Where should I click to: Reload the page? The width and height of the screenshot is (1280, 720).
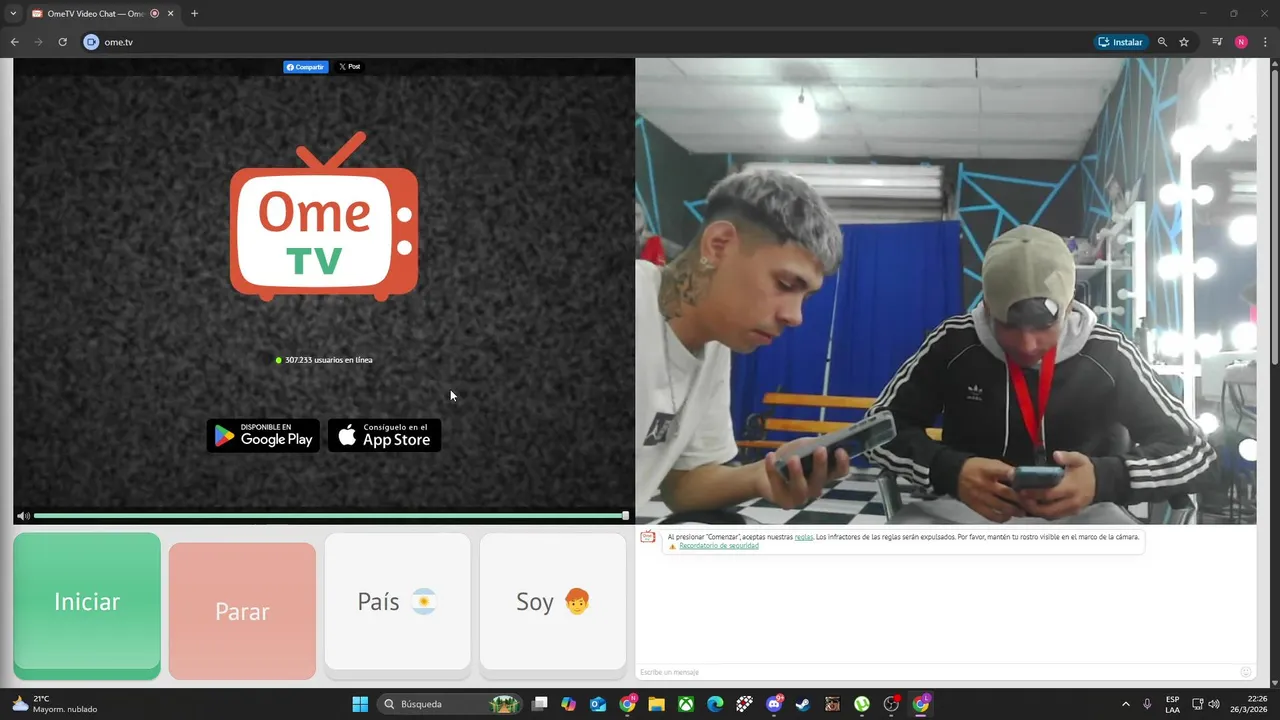[62, 42]
